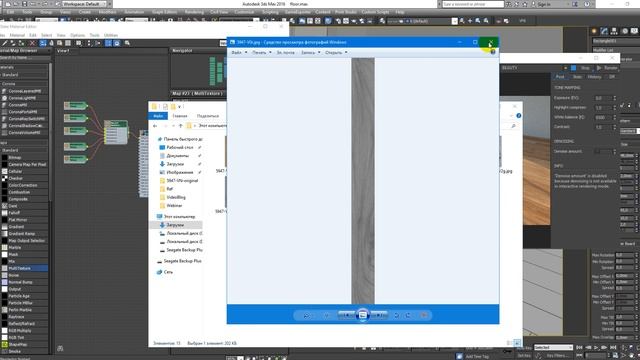Open the Открыть dropdown in Photo Viewer
The width and height of the screenshot is (640, 360).
pyautogui.click(x=336, y=53)
